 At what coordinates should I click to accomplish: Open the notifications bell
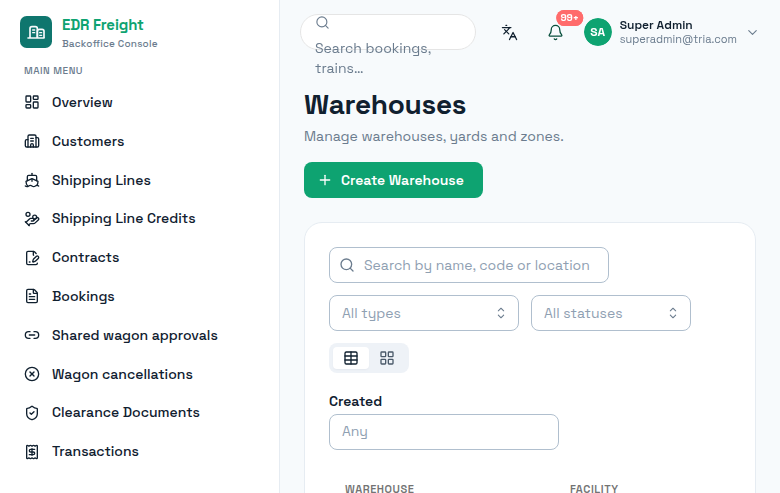tap(555, 32)
